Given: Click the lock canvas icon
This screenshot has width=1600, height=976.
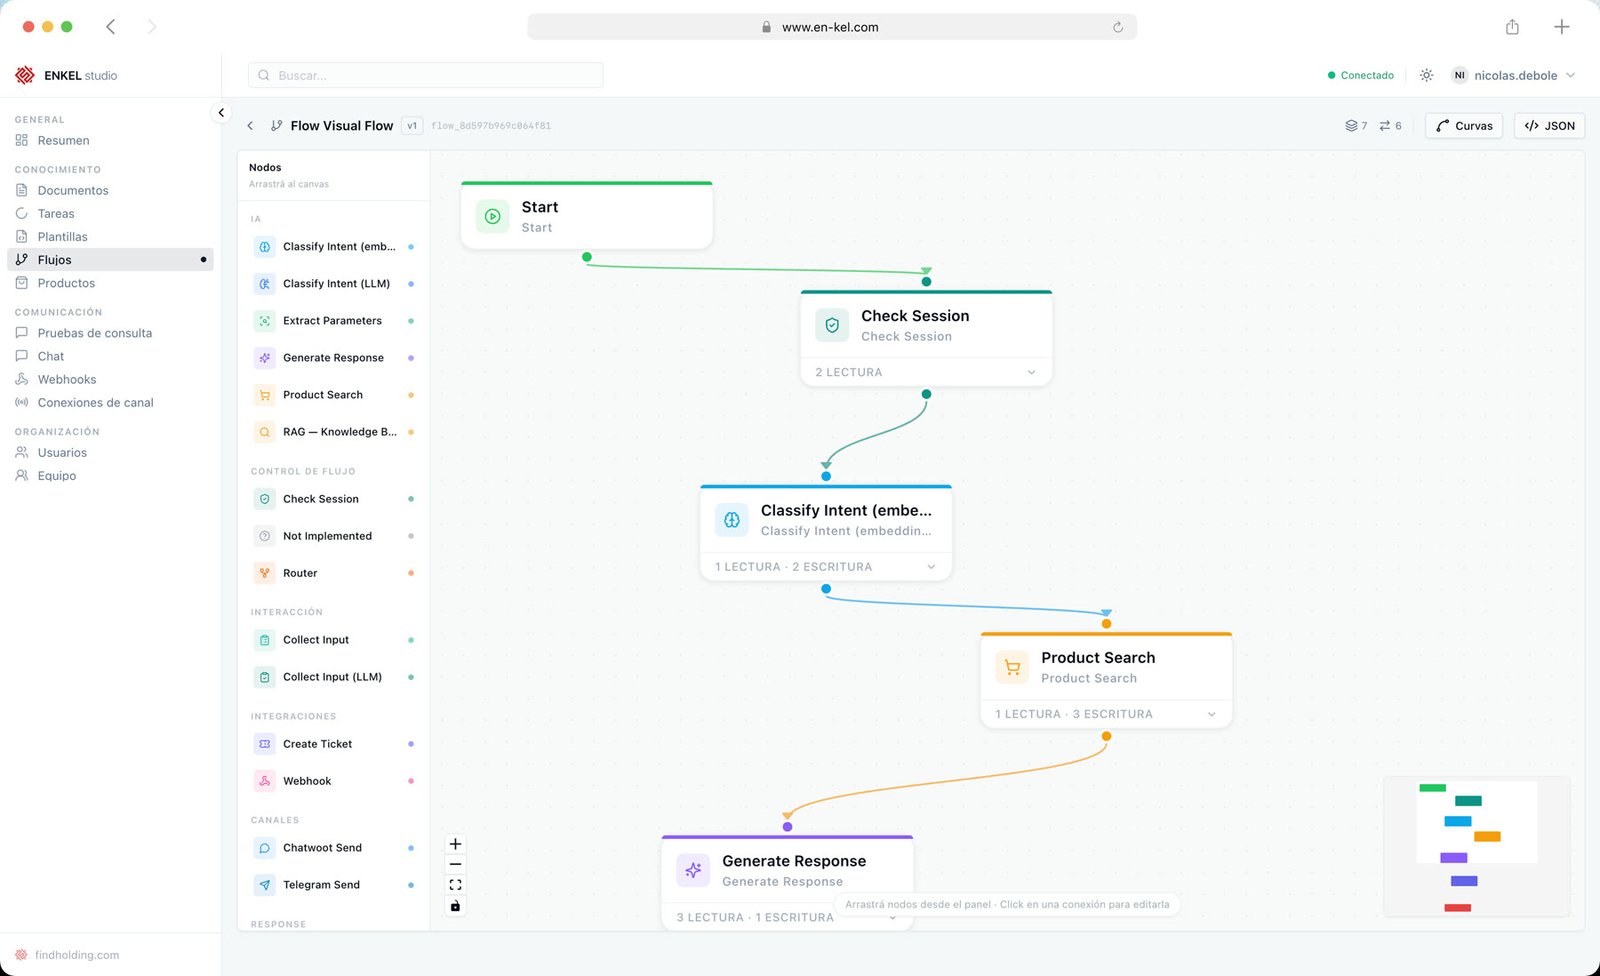Looking at the screenshot, I should pos(455,905).
